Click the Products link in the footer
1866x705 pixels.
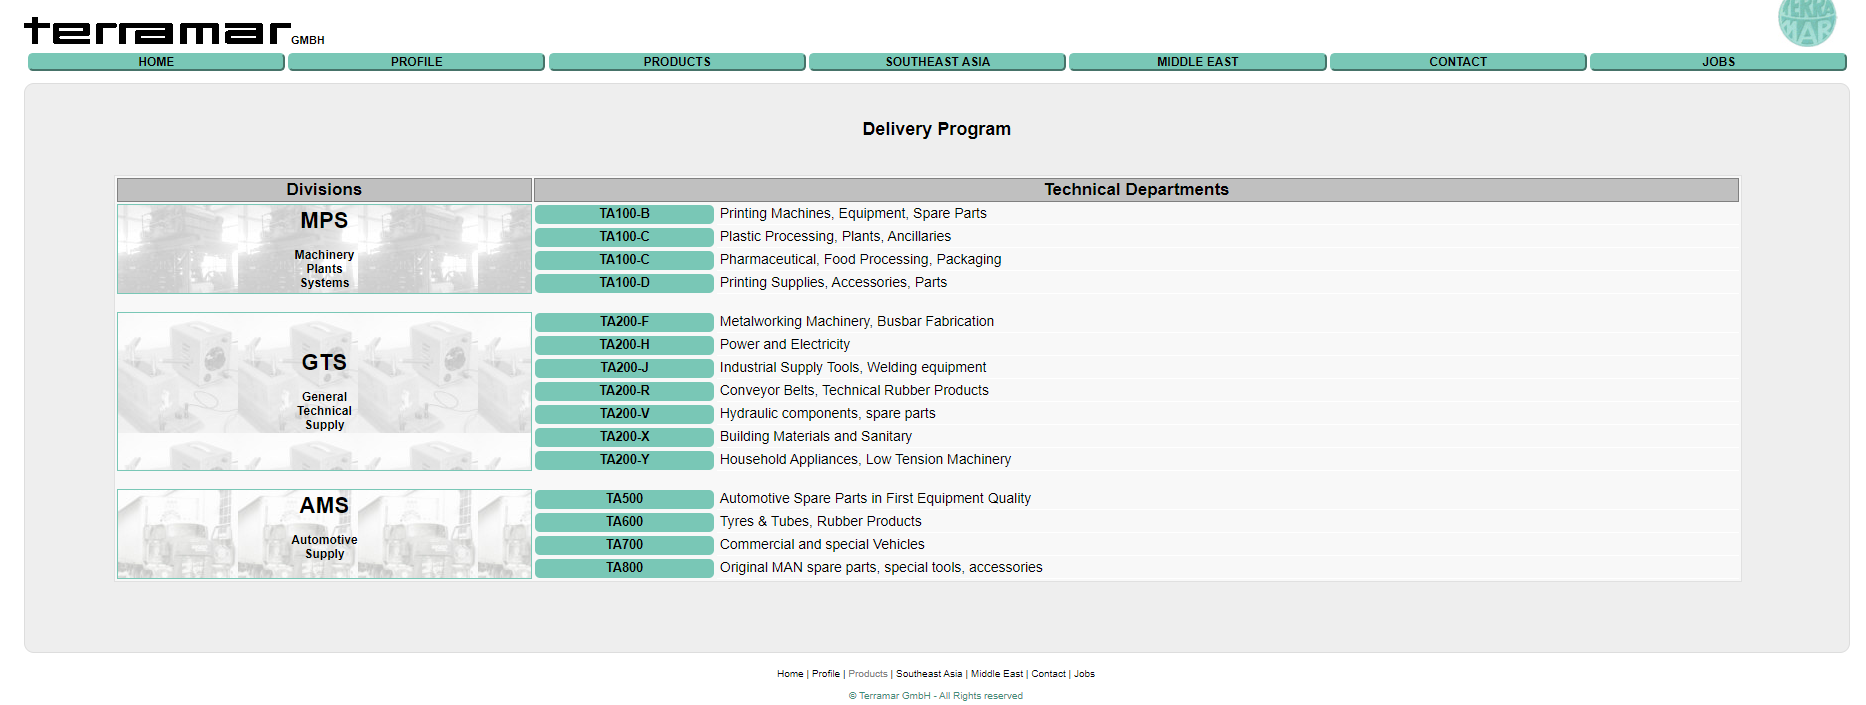click(x=868, y=674)
